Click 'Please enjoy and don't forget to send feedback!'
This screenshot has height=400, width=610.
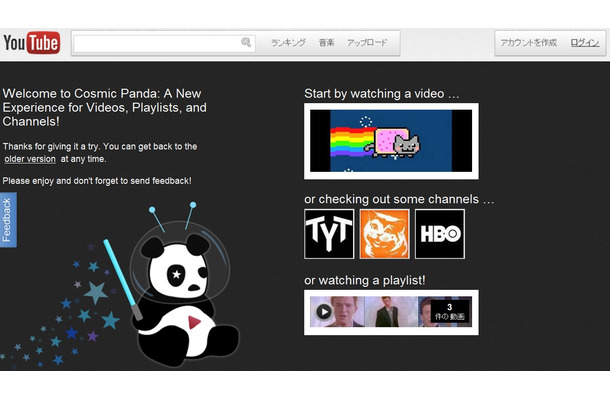pyautogui.click(x=97, y=181)
